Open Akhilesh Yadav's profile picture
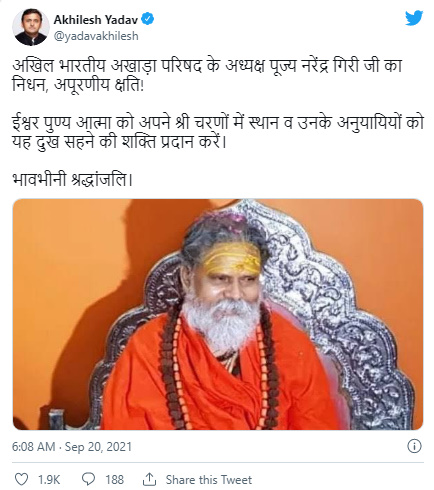The height and width of the screenshot is (490, 434). pyautogui.click(x=31, y=27)
